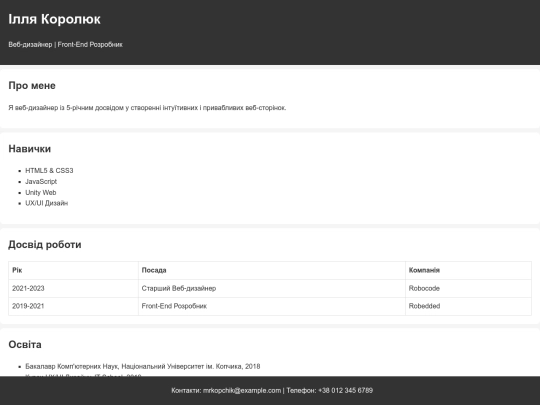Select the Robedded company cell
Viewport: 540px width, 405px height.
click(468, 306)
